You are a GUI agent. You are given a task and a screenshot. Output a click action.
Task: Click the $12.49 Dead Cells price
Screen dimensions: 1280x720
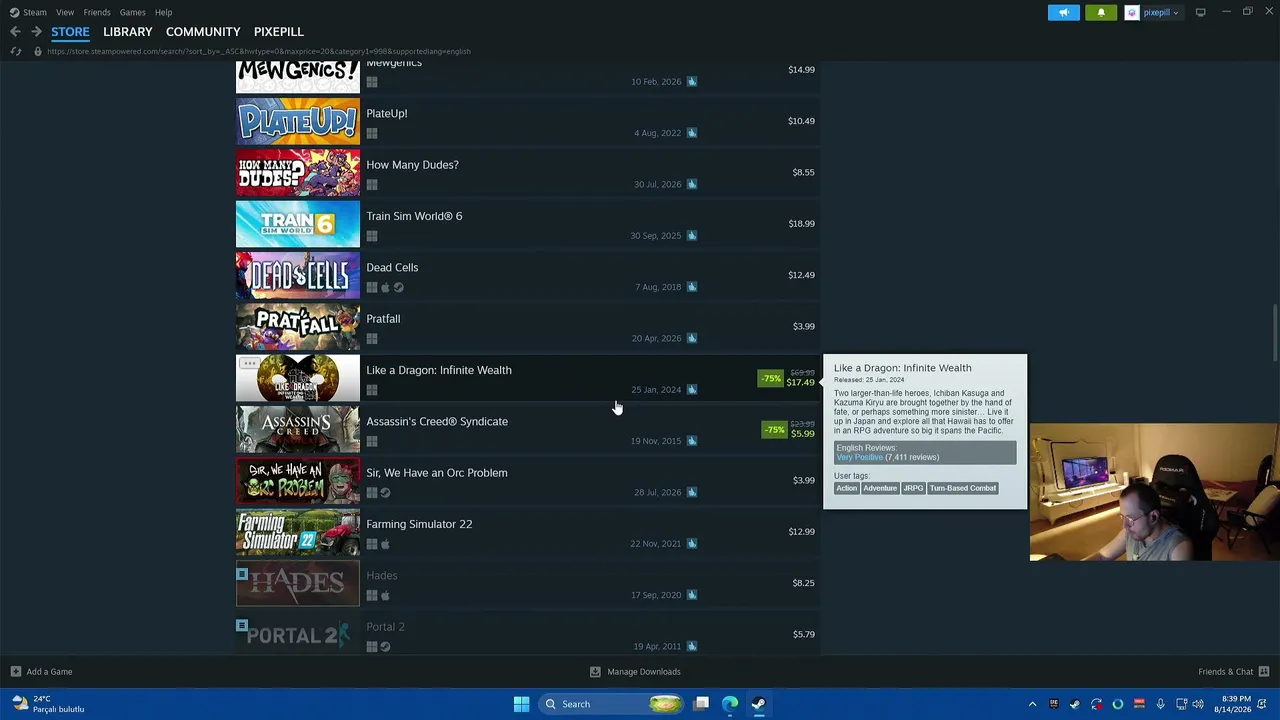(801, 275)
